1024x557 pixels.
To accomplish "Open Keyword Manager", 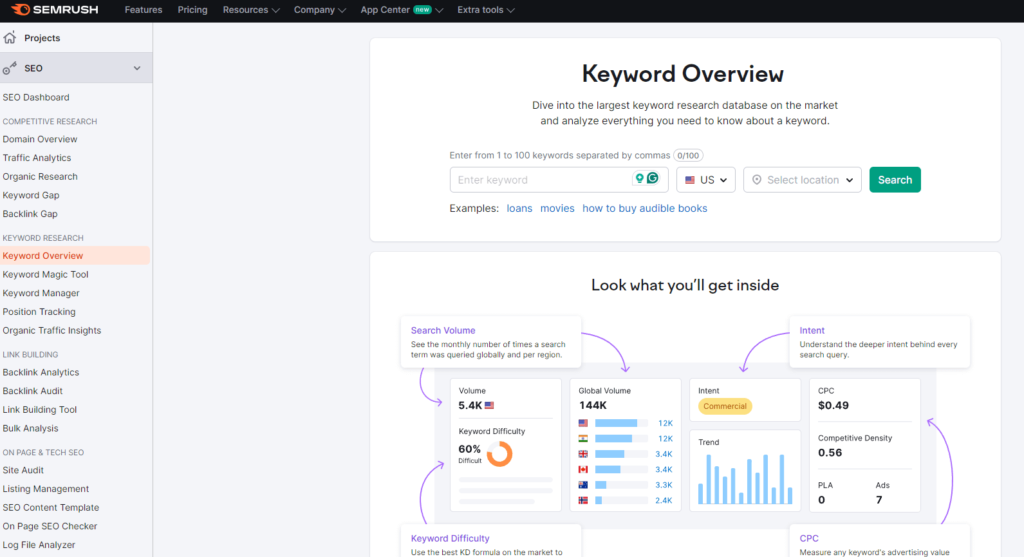I will click(x=41, y=293).
